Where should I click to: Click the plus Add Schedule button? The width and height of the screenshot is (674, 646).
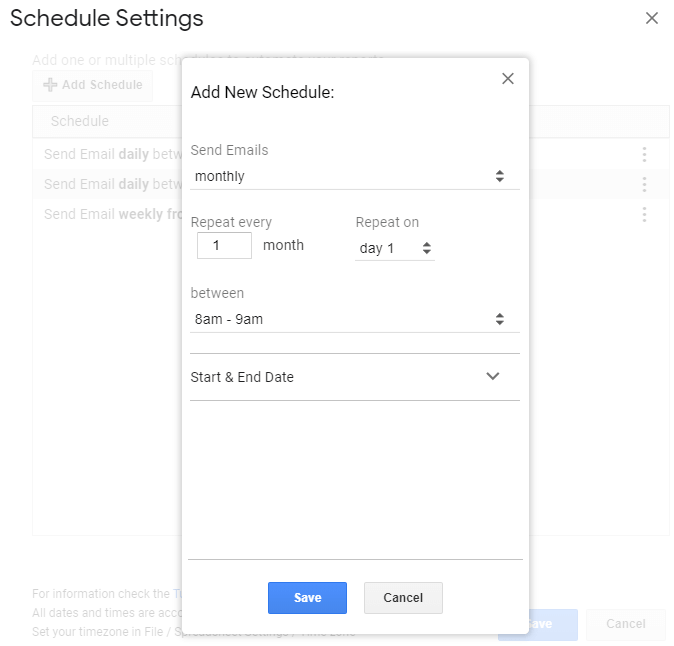[93, 85]
